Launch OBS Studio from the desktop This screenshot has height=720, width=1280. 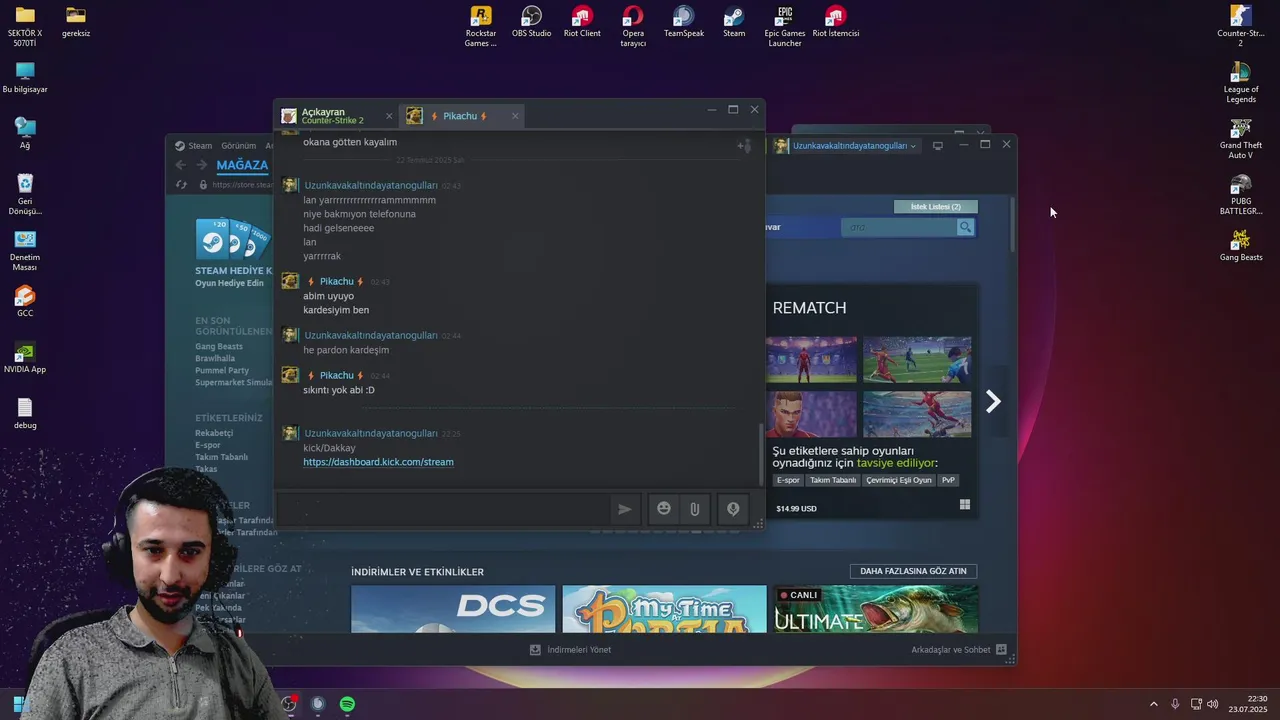(531, 22)
